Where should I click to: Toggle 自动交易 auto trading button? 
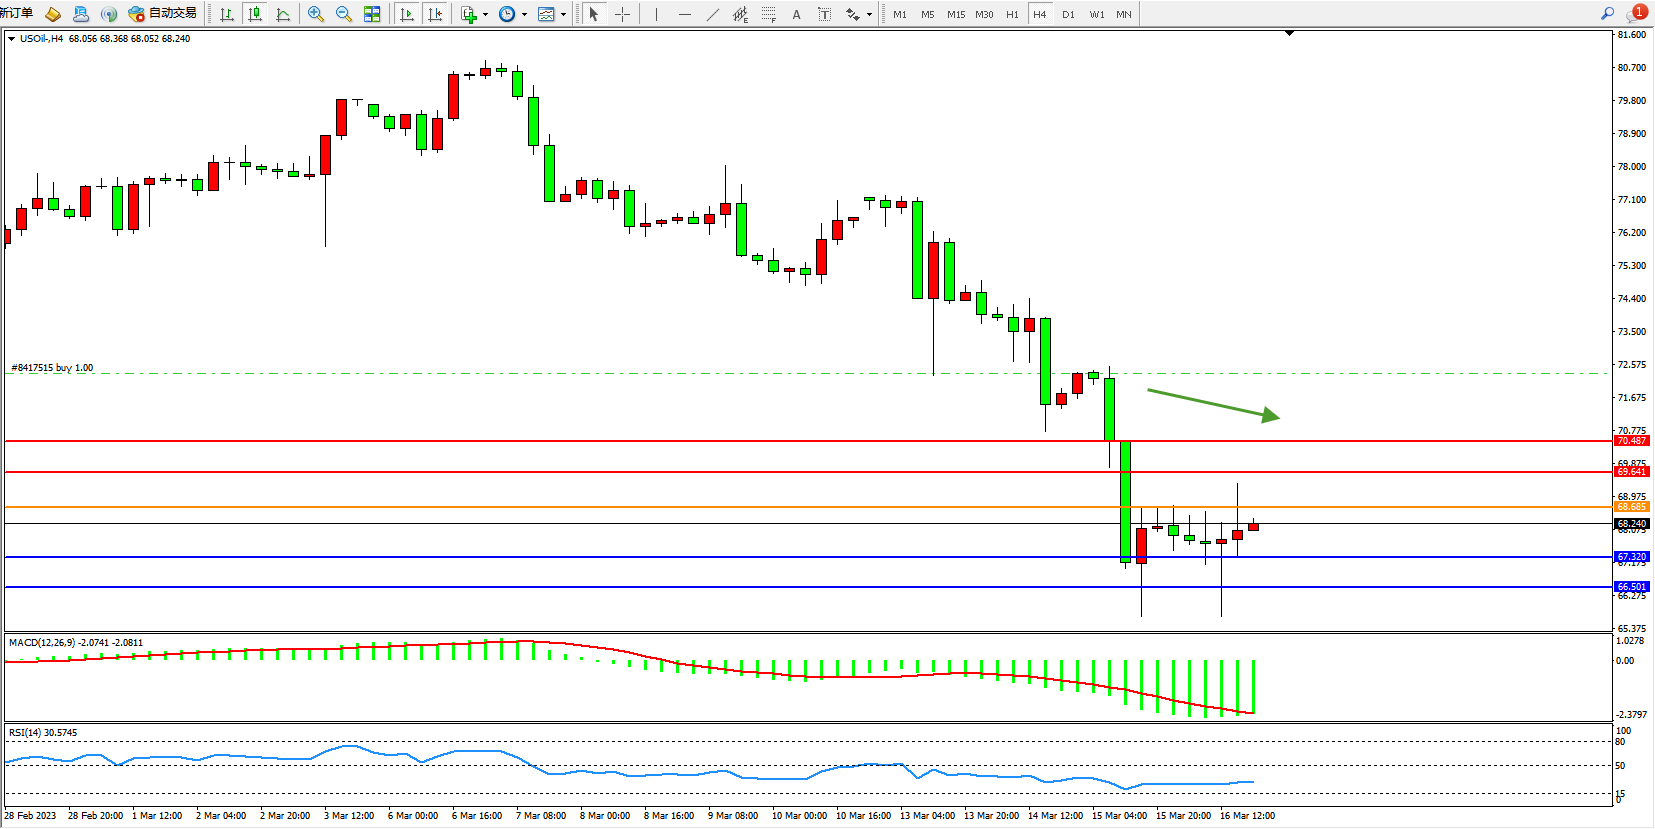coord(163,13)
